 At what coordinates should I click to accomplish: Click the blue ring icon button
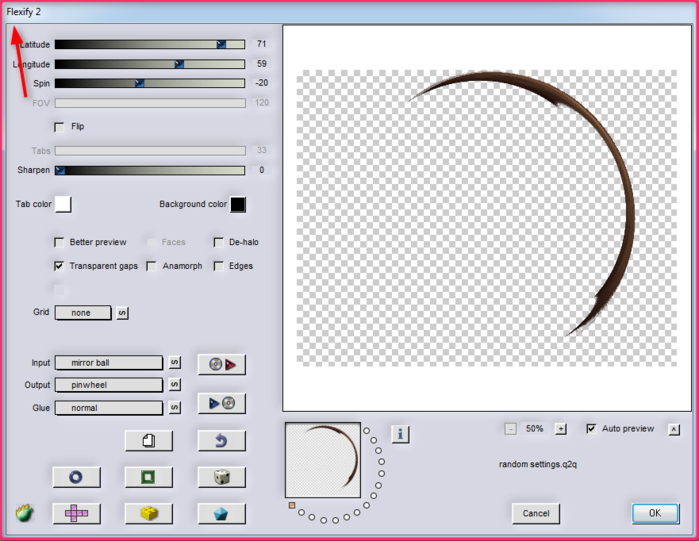point(76,477)
